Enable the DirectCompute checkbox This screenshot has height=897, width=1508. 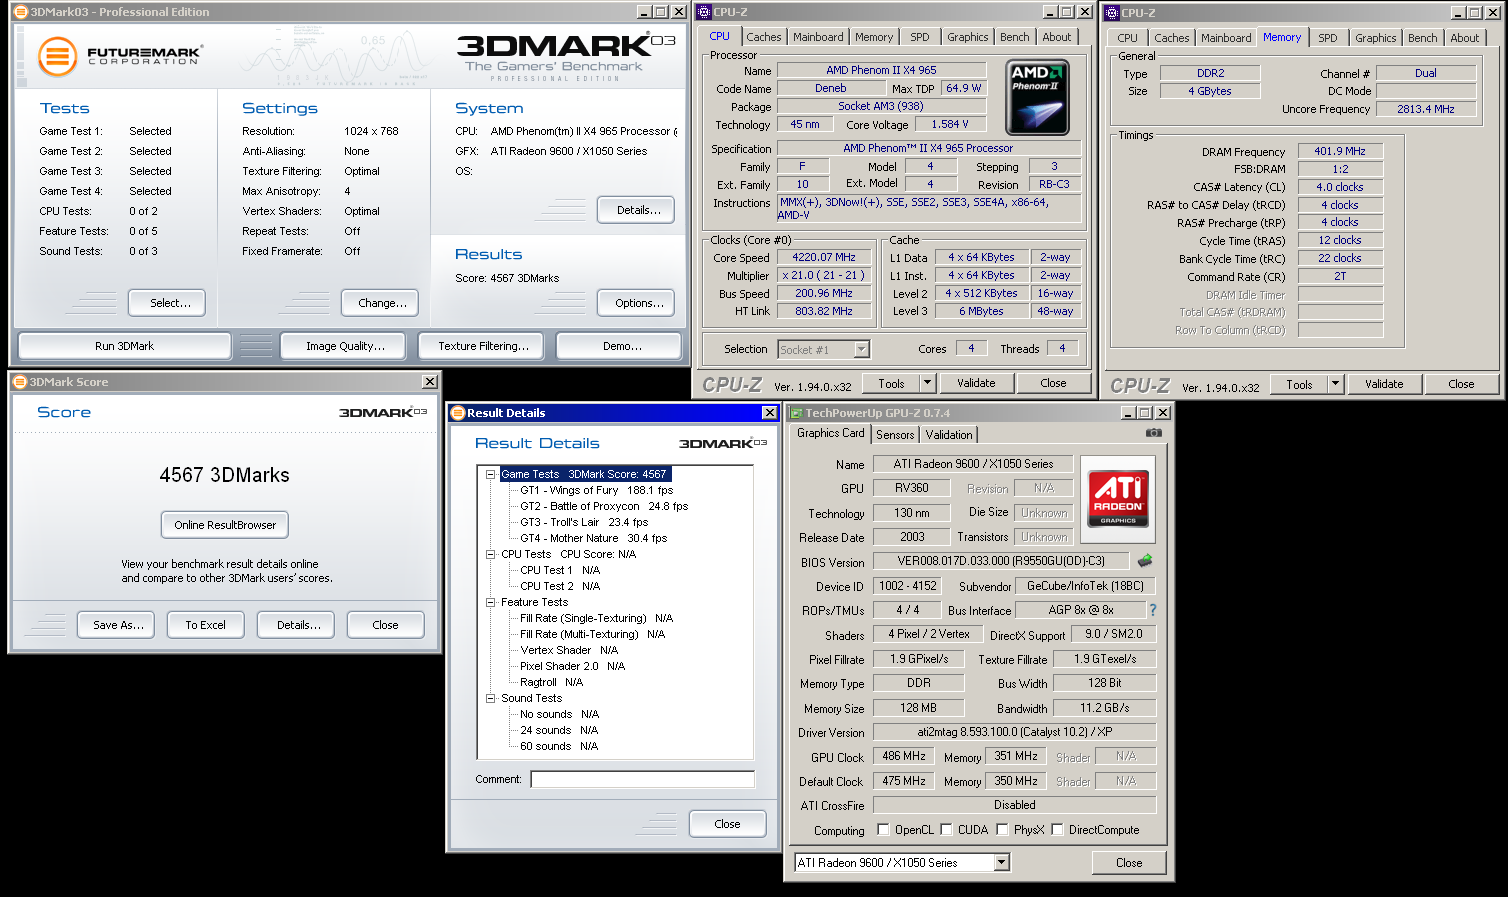[1057, 830]
